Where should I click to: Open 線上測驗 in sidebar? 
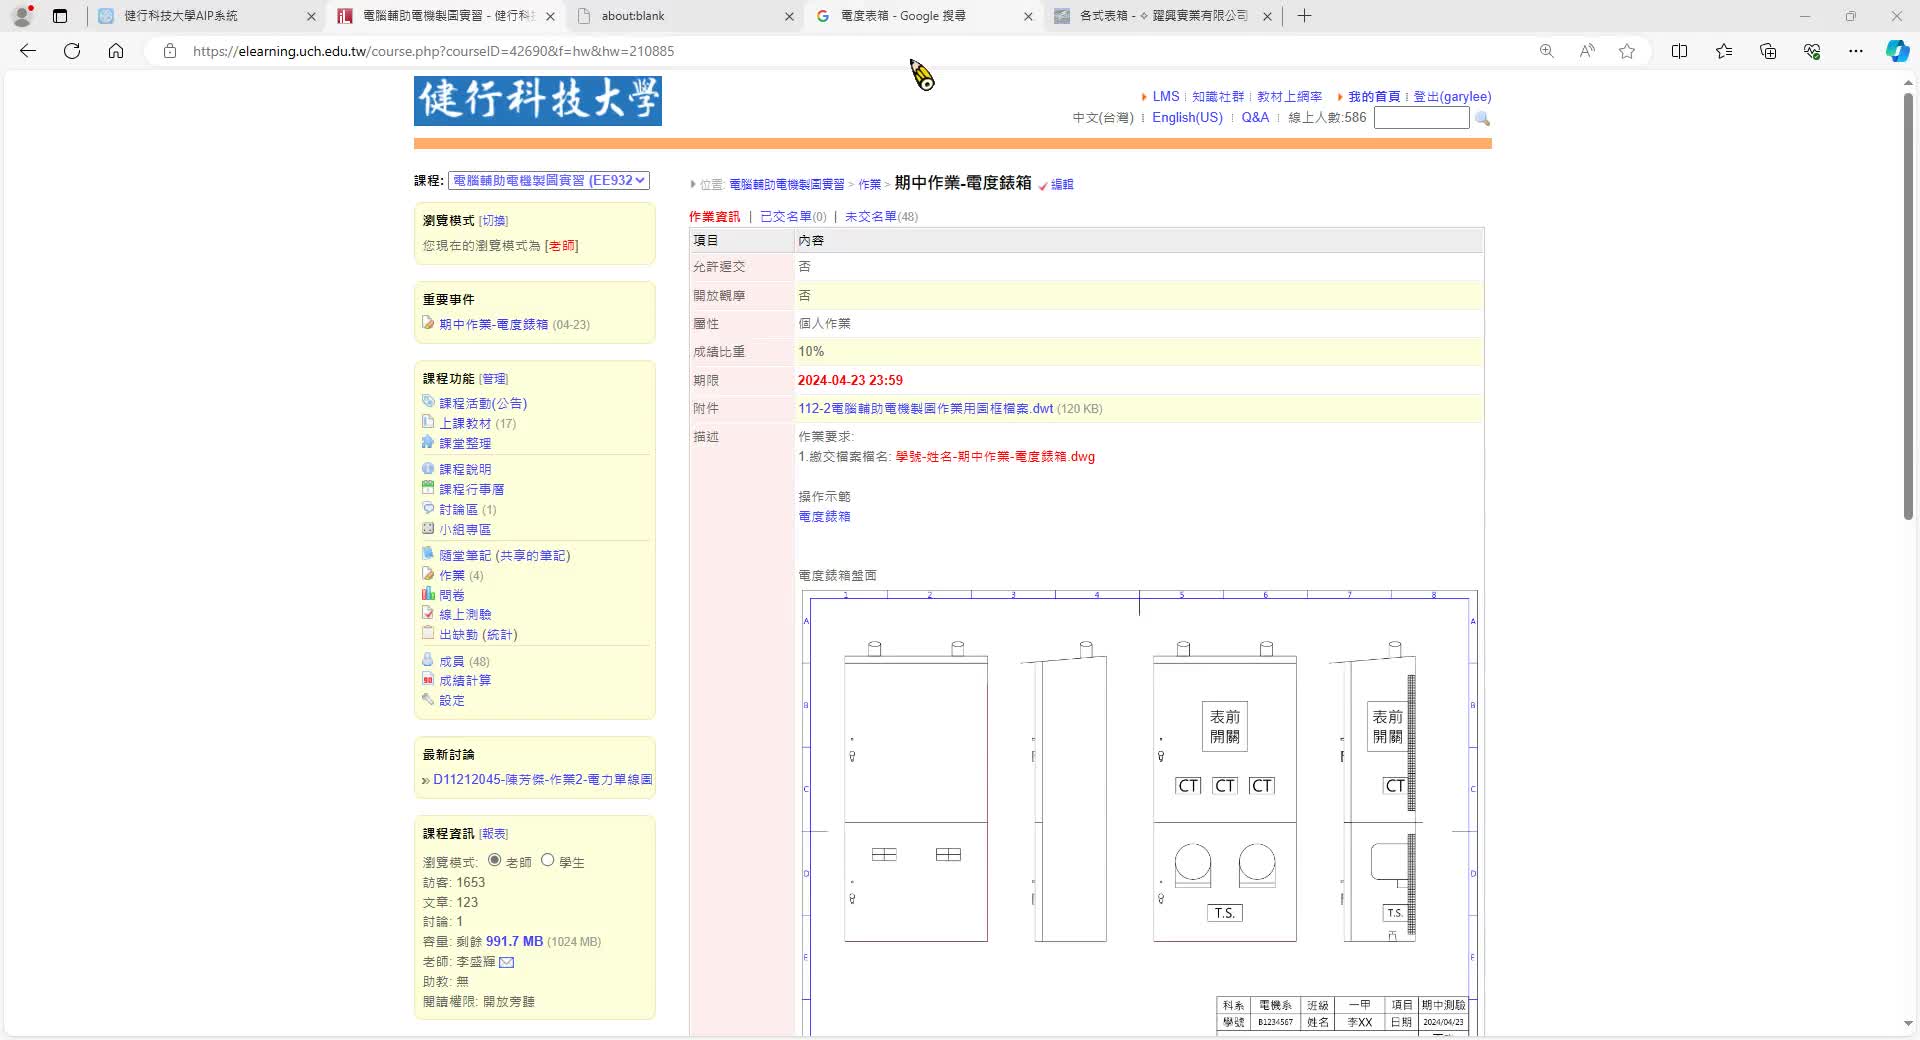point(465,615)
